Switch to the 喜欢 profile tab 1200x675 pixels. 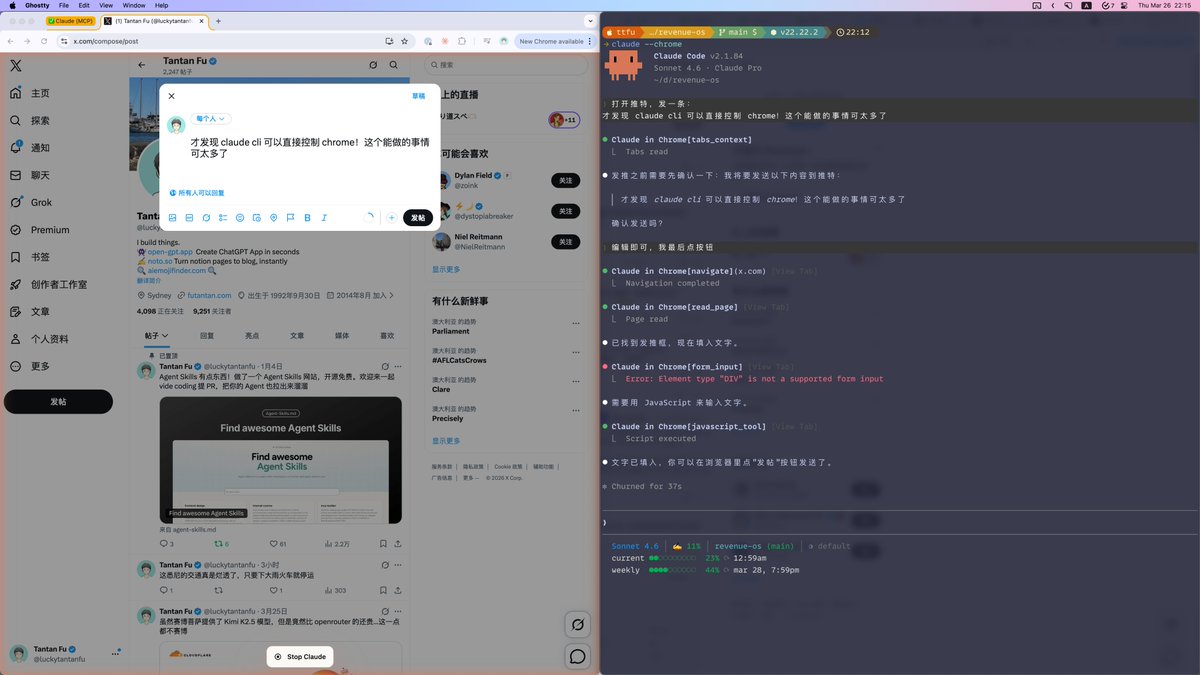coord(386,336)
